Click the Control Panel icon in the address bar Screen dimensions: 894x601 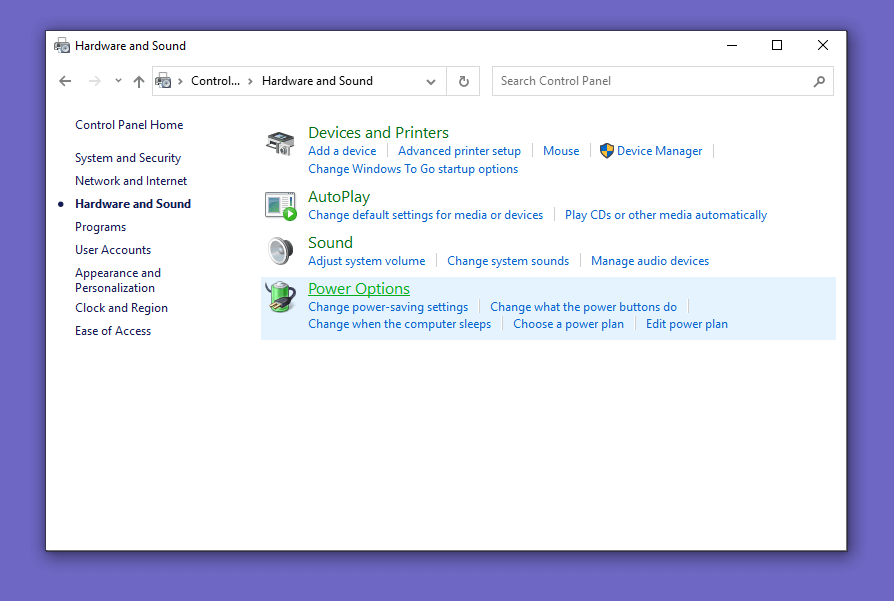pos(163,81)
